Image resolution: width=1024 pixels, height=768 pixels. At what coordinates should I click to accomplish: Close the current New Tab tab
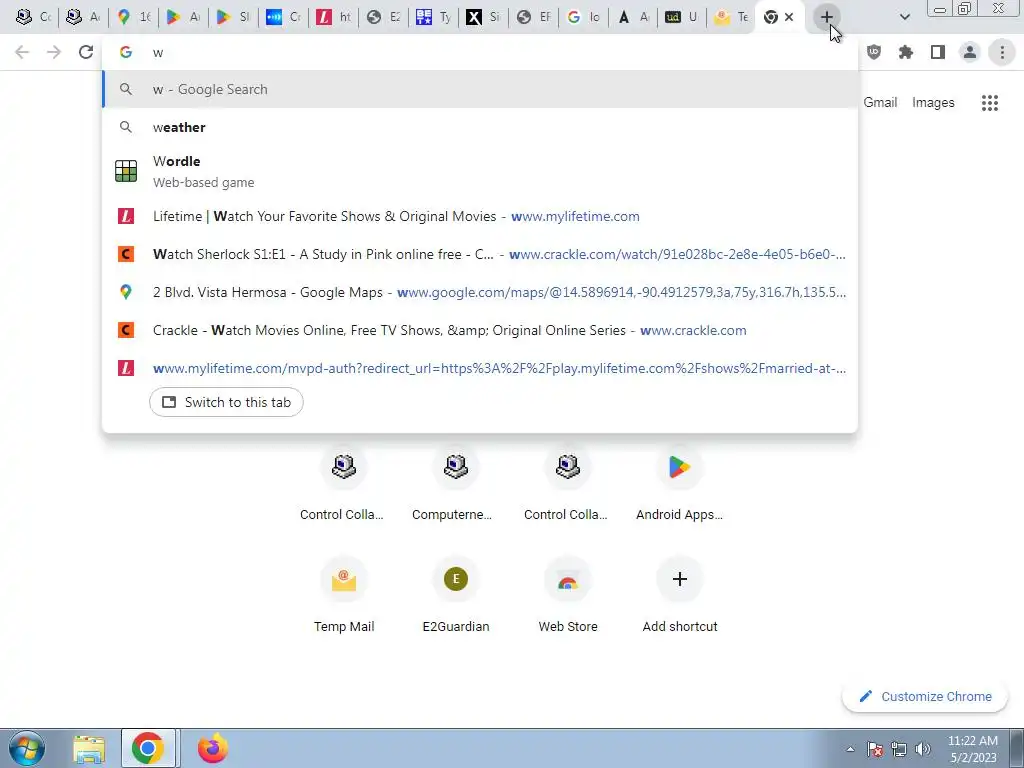pos(789,17)
